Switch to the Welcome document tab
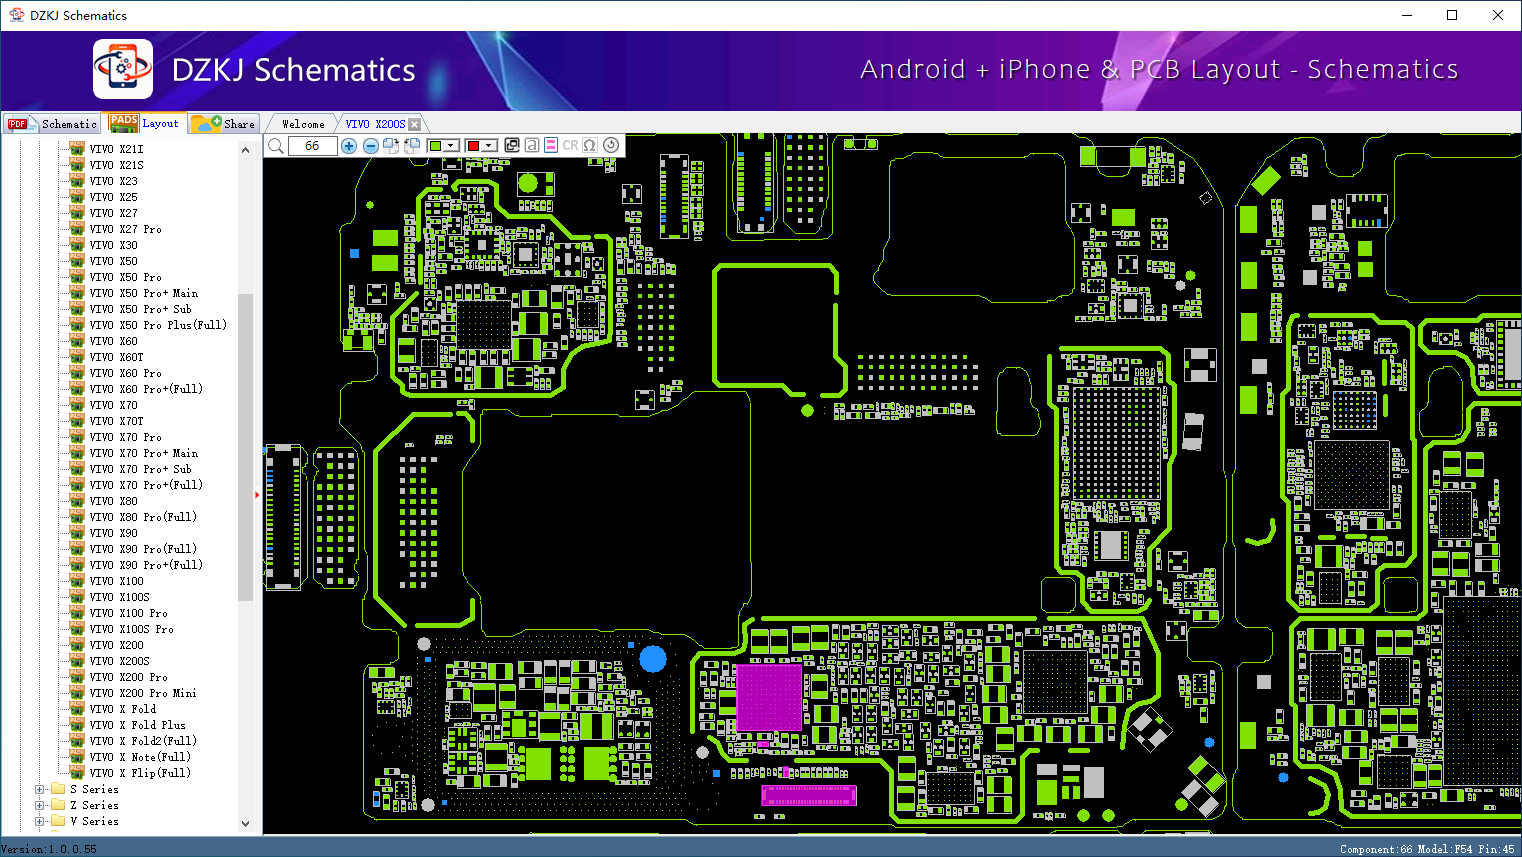The width and height of the screenshot is (1522, 857). pyautogui.click(x=303, y=124)
